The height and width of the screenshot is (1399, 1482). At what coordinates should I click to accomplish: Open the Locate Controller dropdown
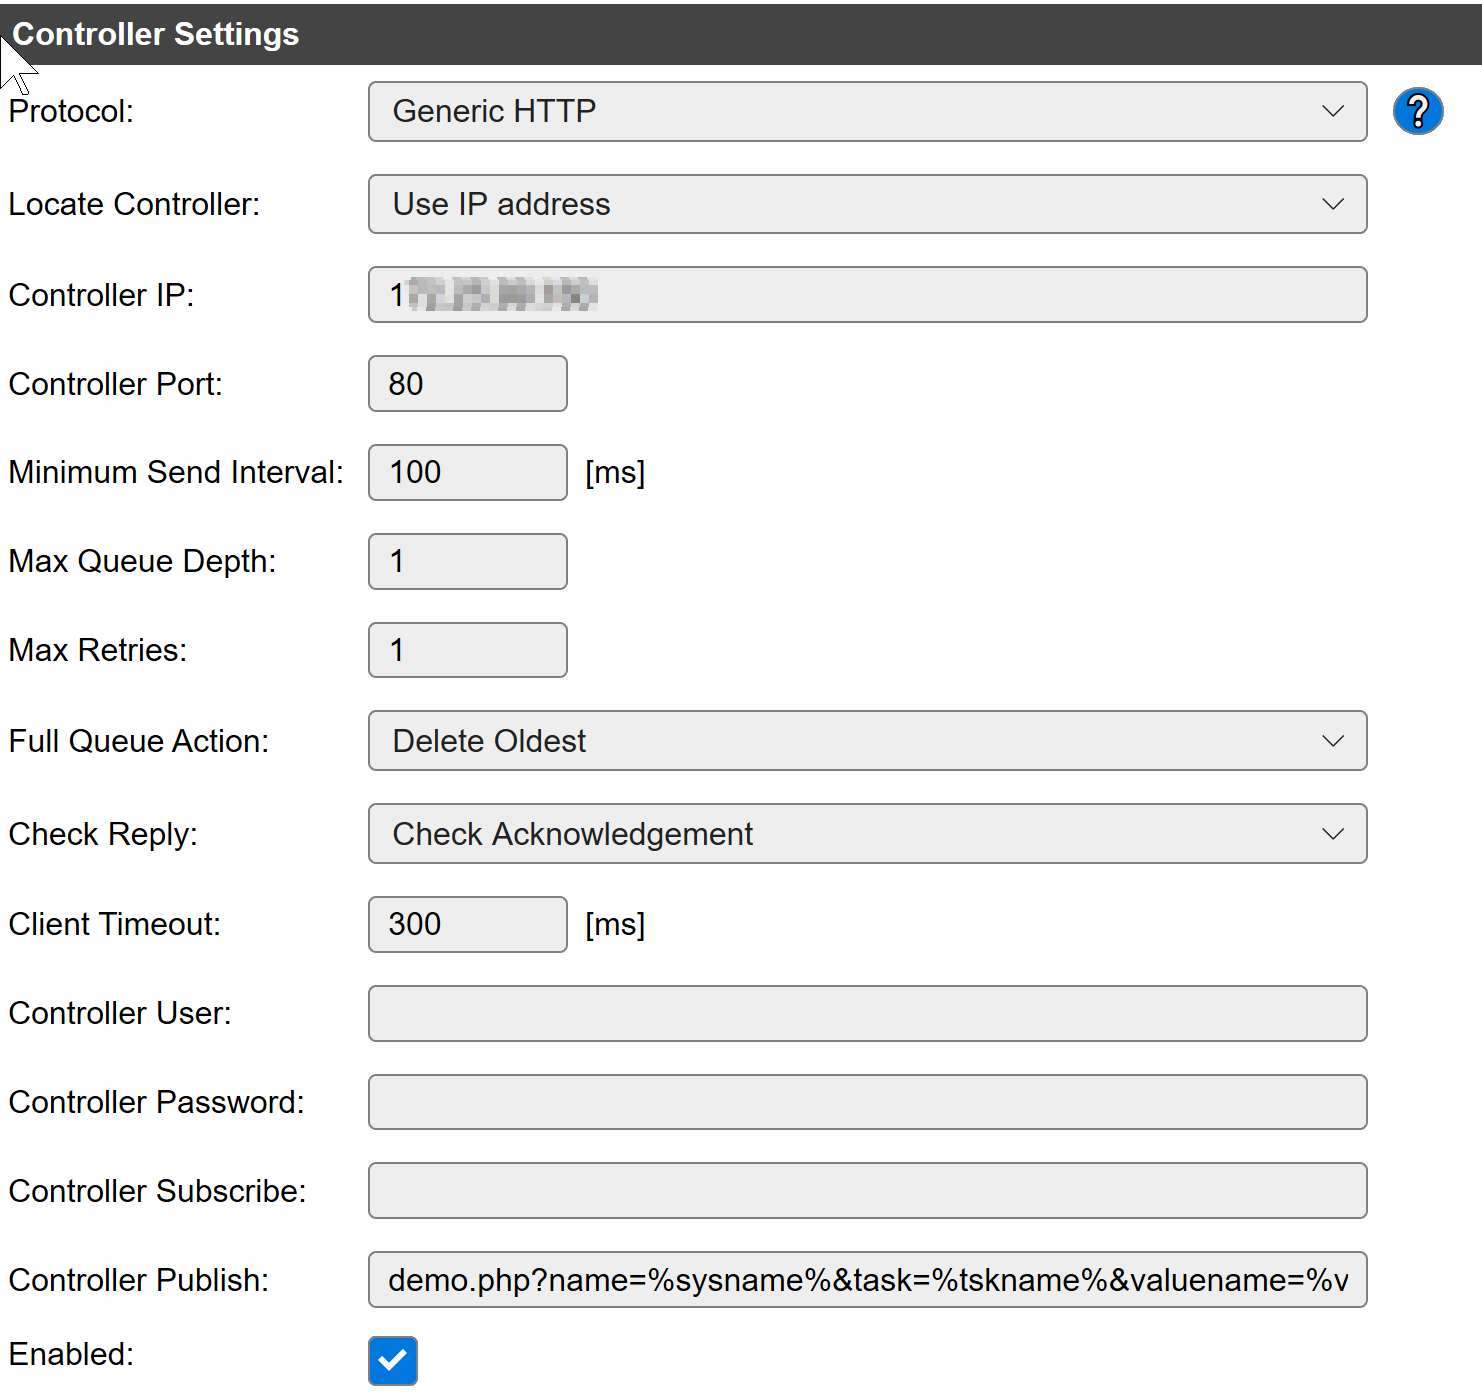pyautogui.click(x=867, y=204)
